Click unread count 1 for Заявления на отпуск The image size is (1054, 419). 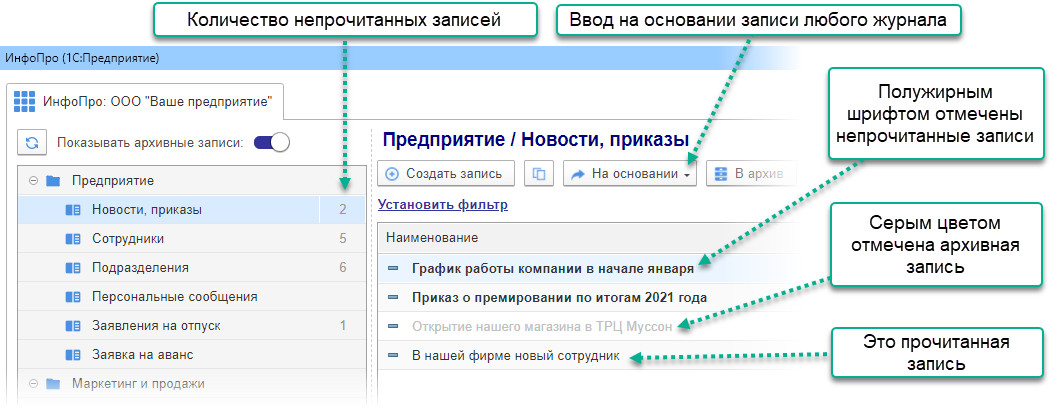[342, 326]
